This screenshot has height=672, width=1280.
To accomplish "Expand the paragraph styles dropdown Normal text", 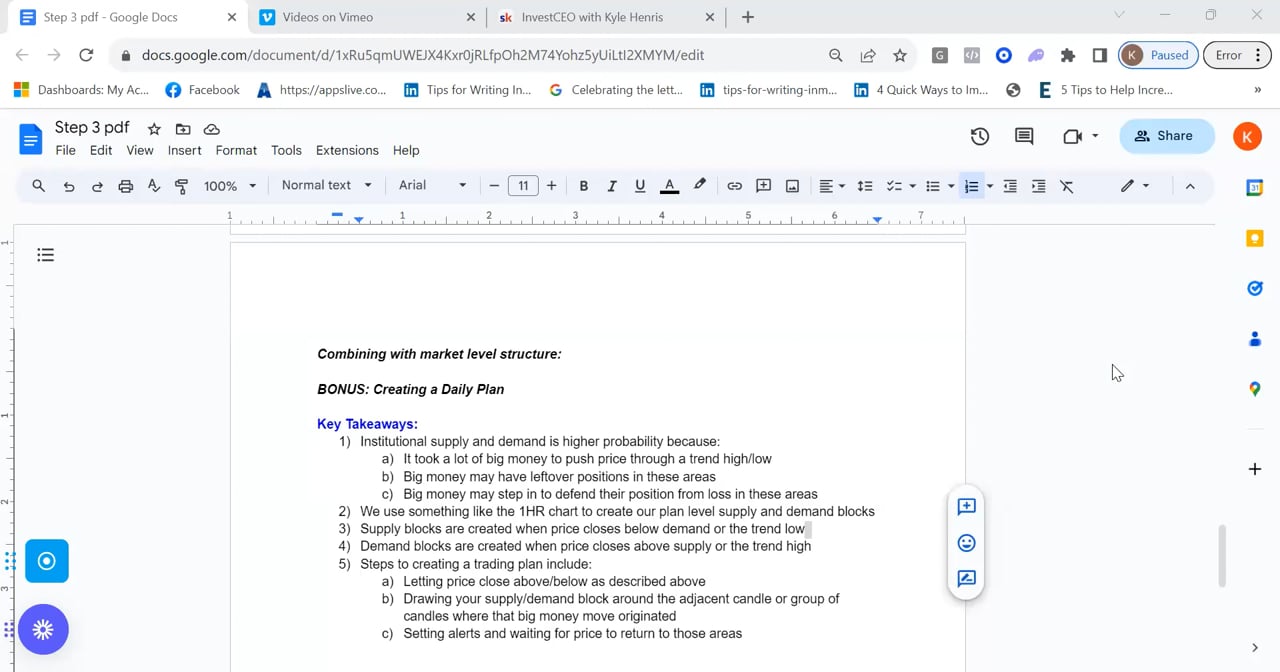I will (325, 185).
